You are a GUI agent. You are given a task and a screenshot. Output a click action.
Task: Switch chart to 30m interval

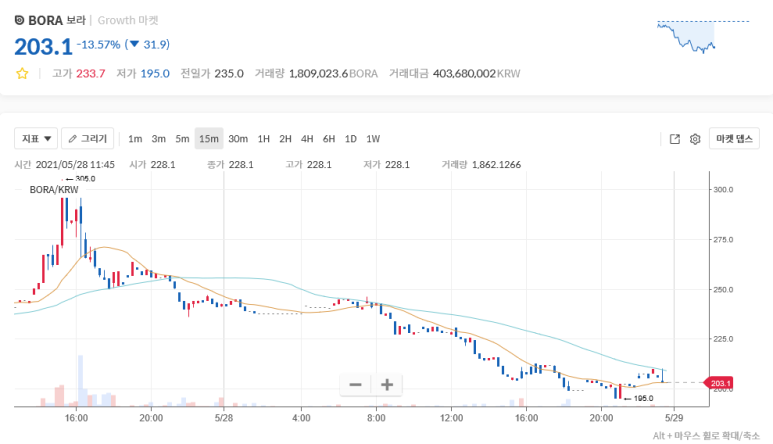(x=238, y=139)
